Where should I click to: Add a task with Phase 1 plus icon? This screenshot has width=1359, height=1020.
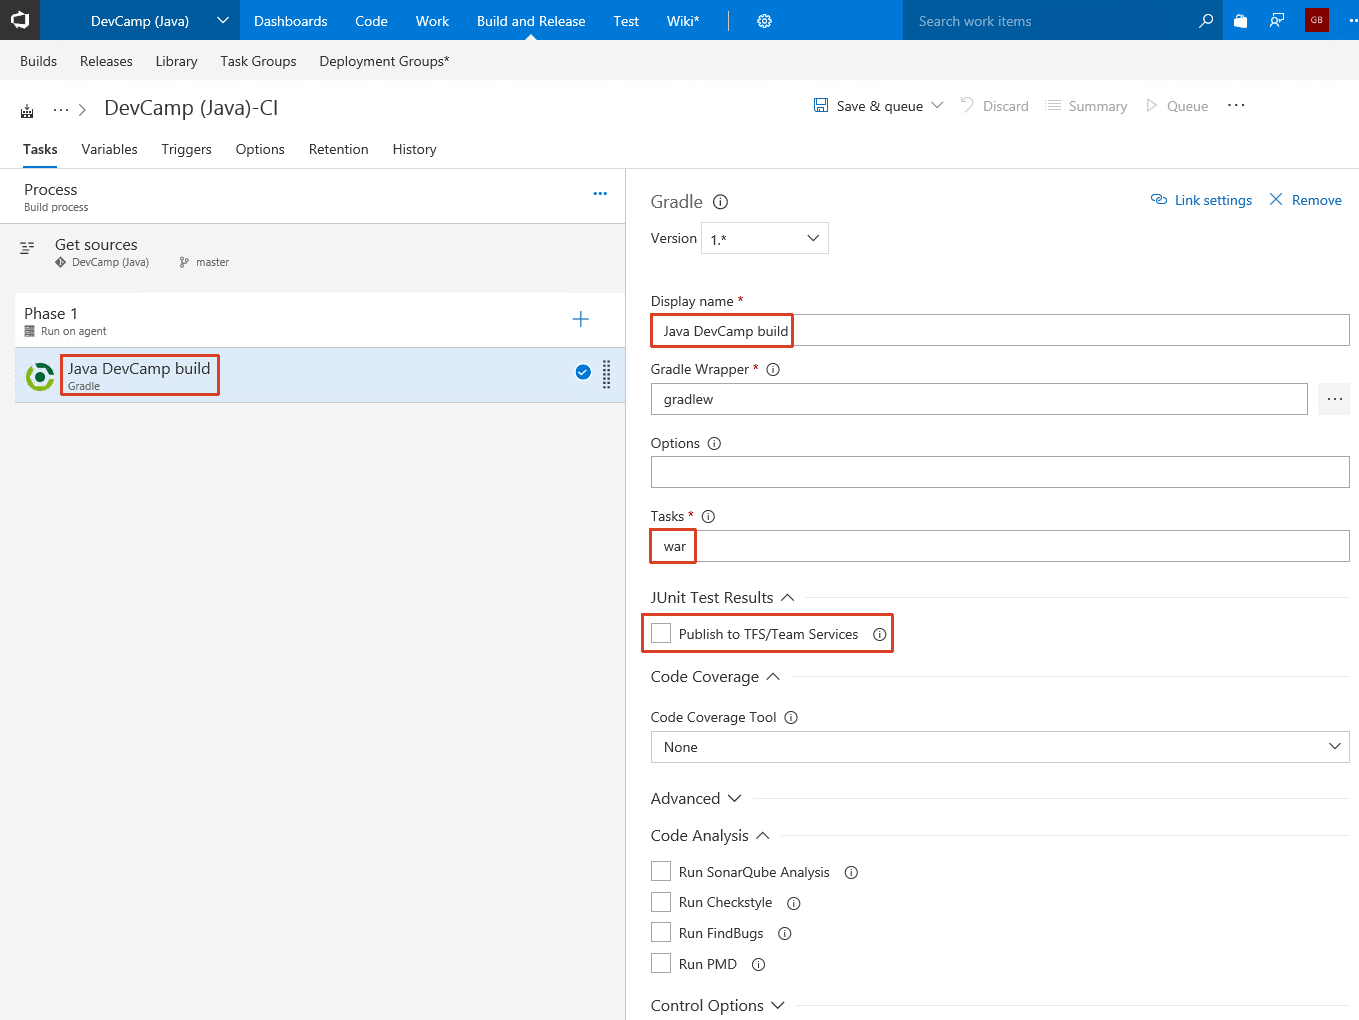pos(581,319)
